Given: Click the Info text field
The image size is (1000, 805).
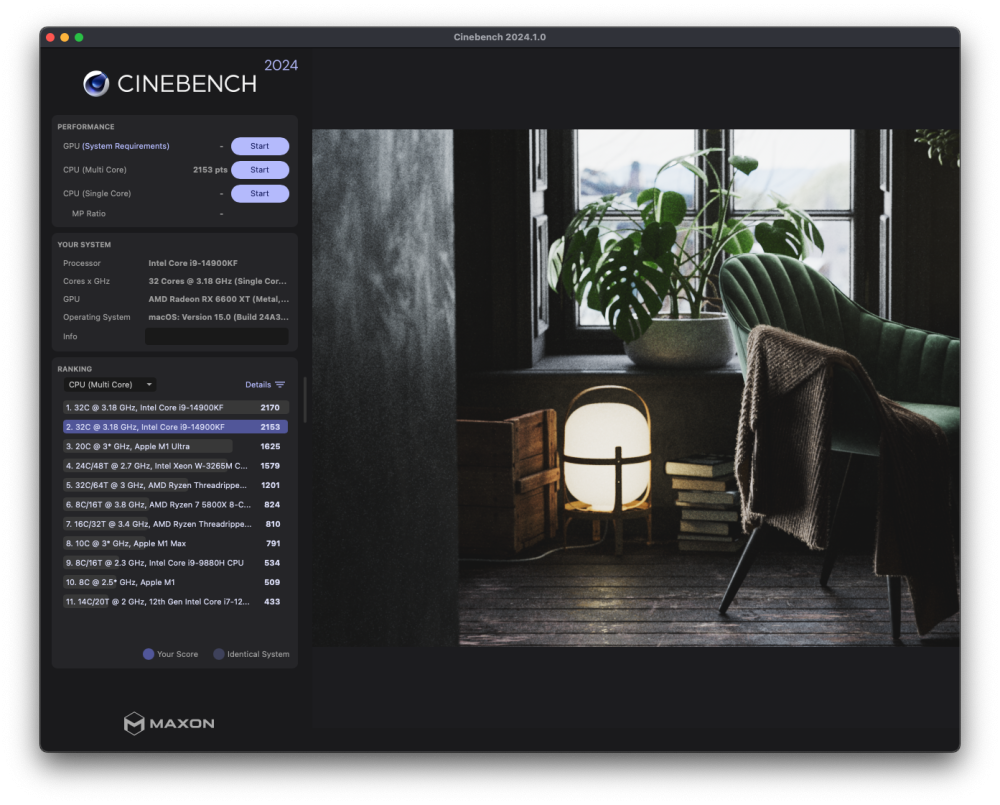Looking at the screenshot, I should point(217,336).
